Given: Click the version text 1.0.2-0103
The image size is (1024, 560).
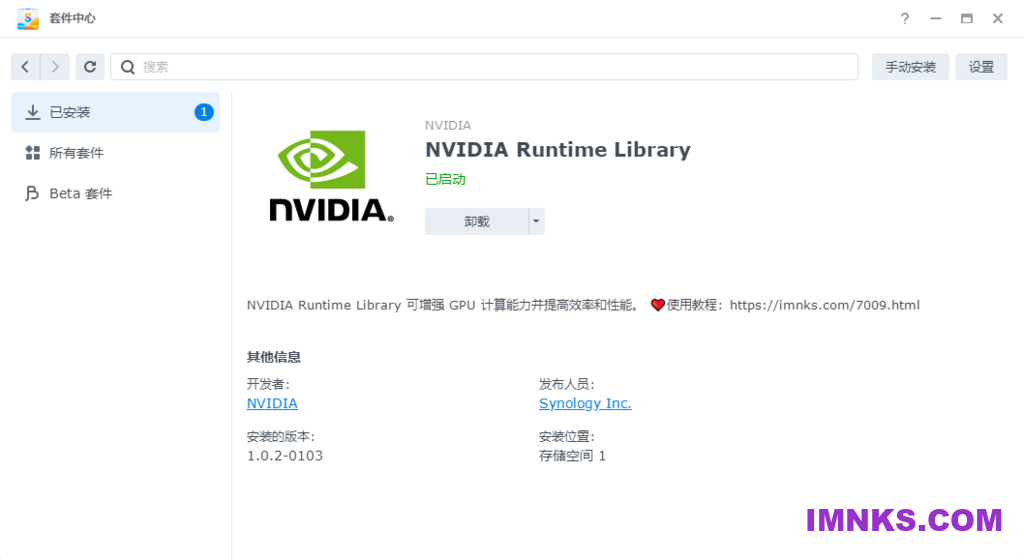Looking at the screenshot, I should [285, 456].
